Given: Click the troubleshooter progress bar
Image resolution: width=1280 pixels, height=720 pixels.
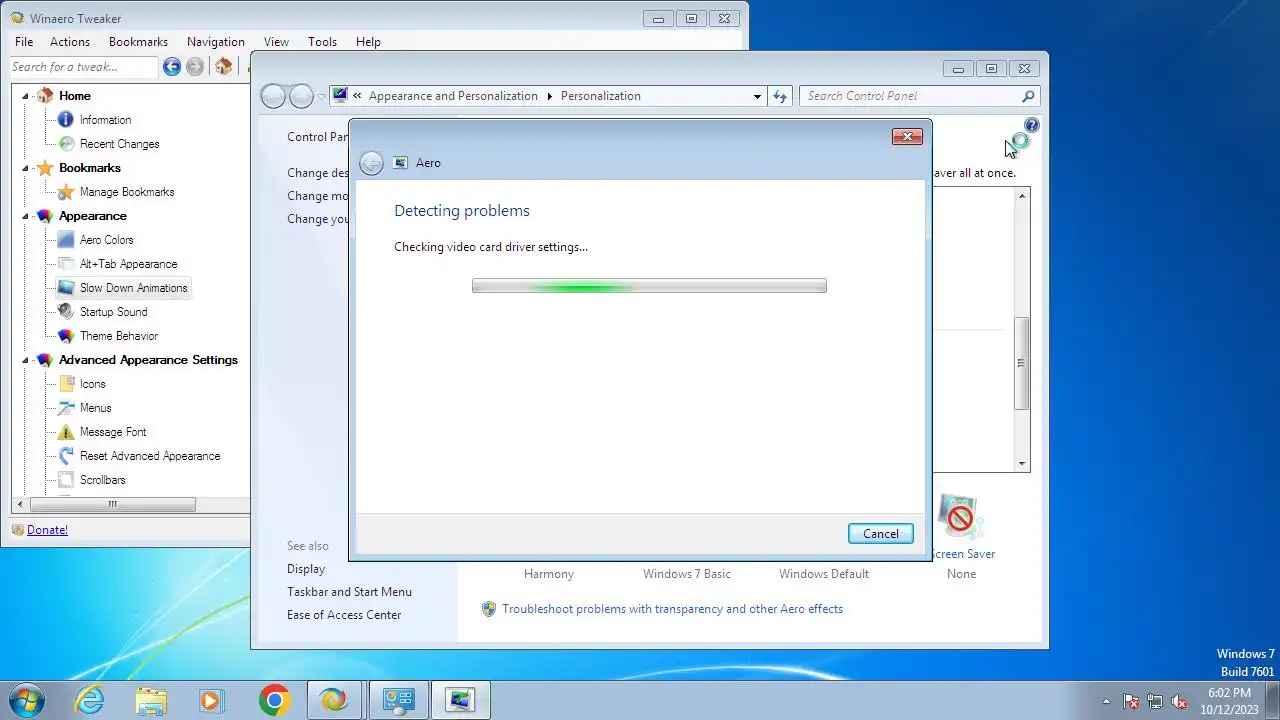Looking at the screenshot, I should (x=649, y=286).
